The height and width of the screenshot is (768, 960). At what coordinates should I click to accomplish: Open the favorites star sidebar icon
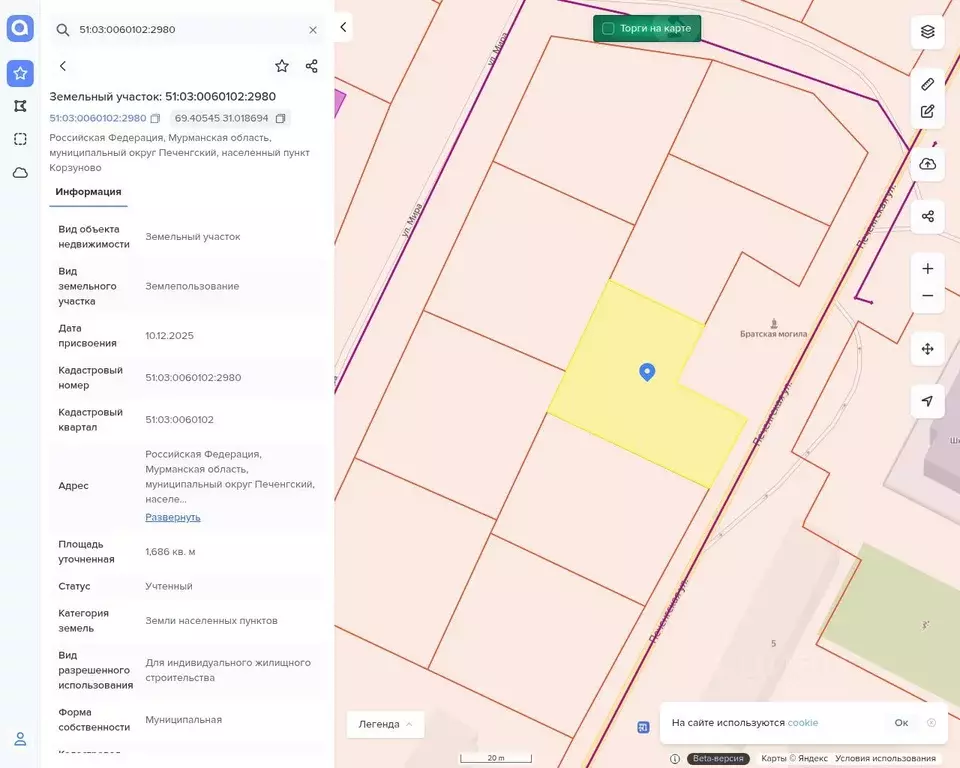20,73
